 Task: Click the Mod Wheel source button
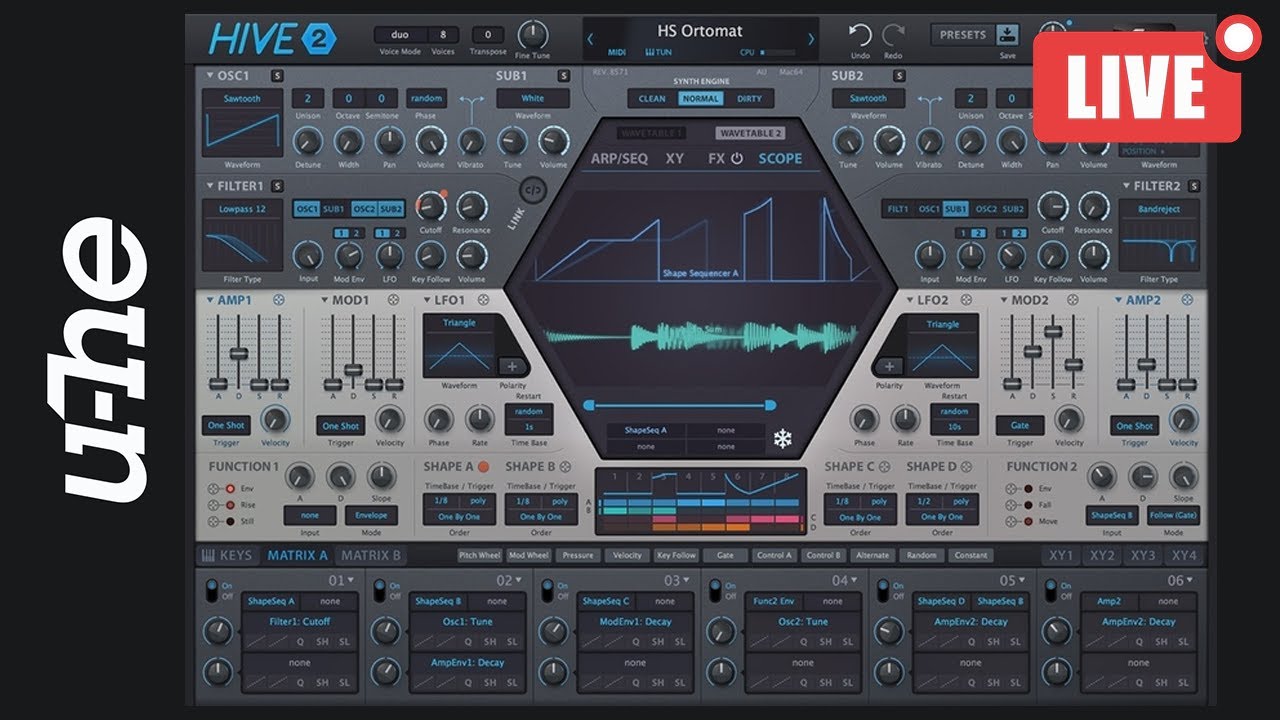pyautogui.click(x=529, y=555)
